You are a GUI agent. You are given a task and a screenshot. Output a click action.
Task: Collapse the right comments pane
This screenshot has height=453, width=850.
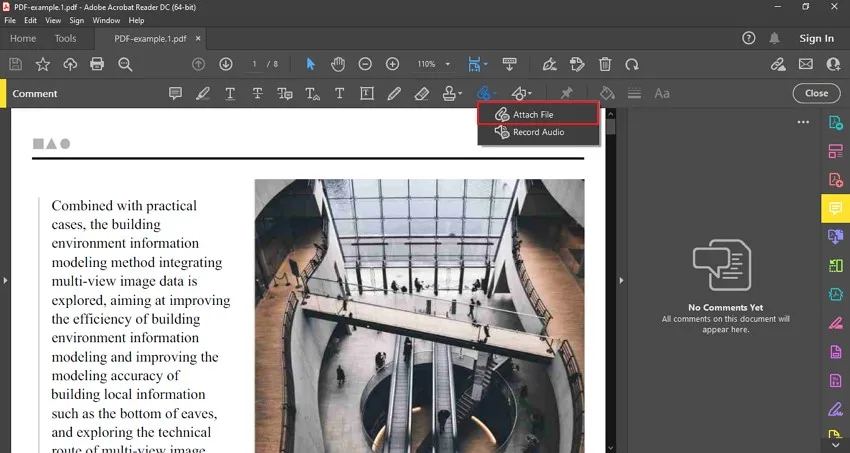point(619,280)
